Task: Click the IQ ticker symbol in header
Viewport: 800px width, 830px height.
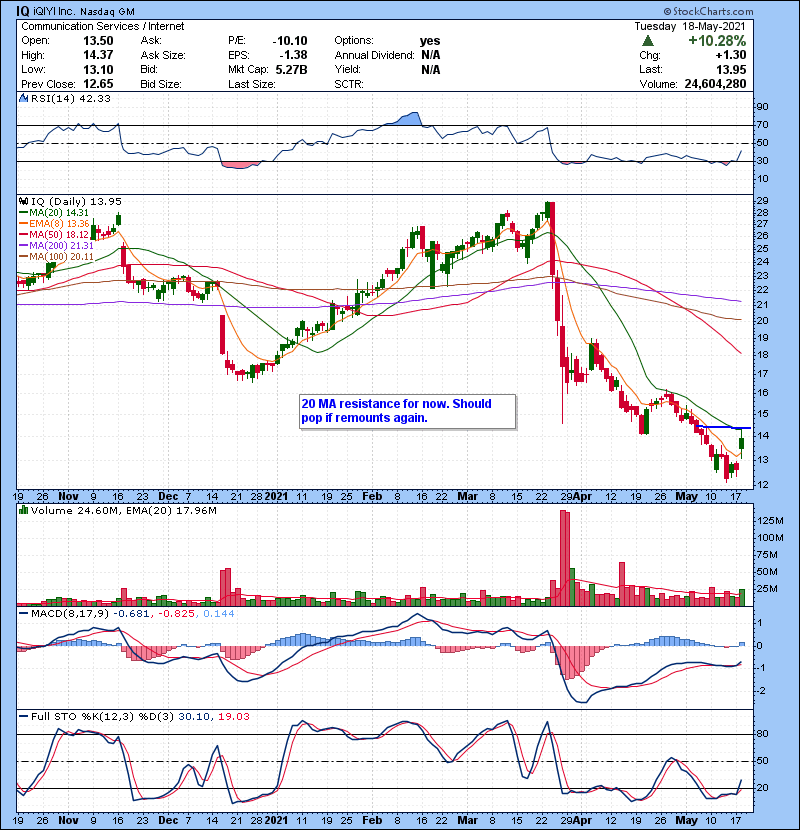Action: (x=22, y=11)
